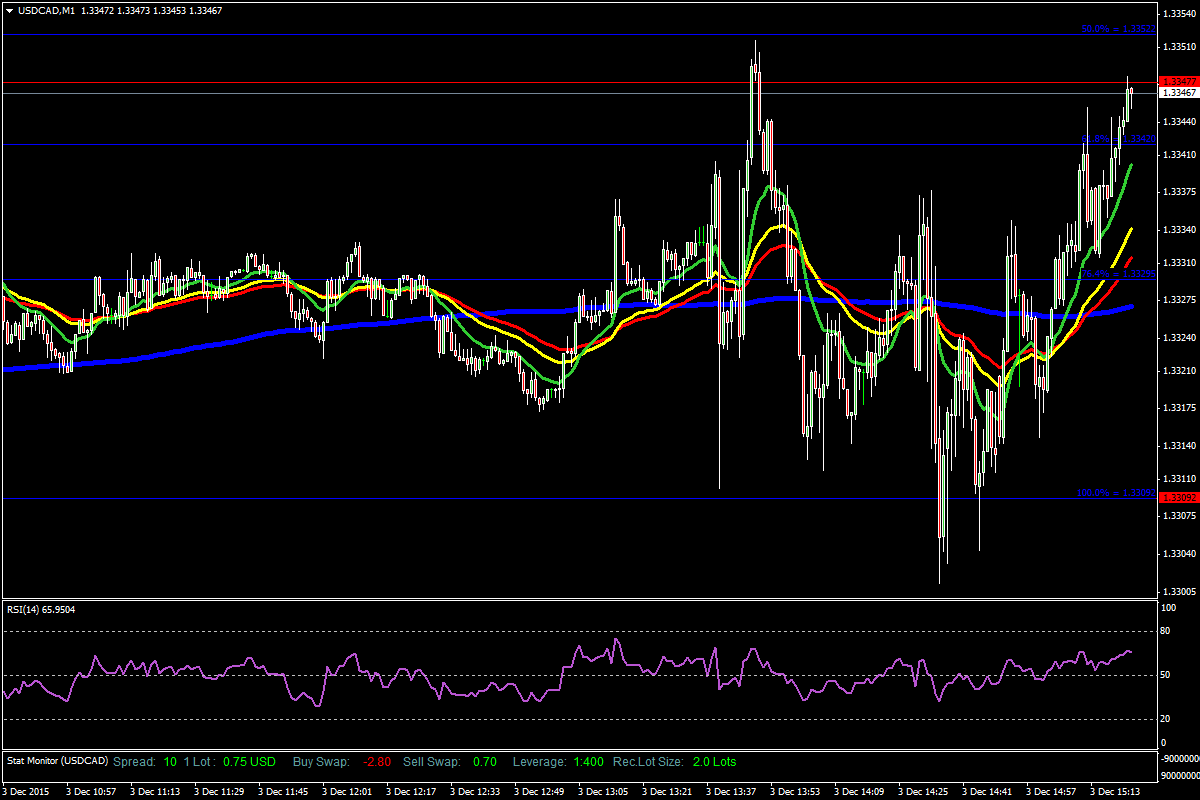Click the Buy Swap value -2.80
The width and height of the screenshot is (1200, 800).
click(x=377, y=762)
